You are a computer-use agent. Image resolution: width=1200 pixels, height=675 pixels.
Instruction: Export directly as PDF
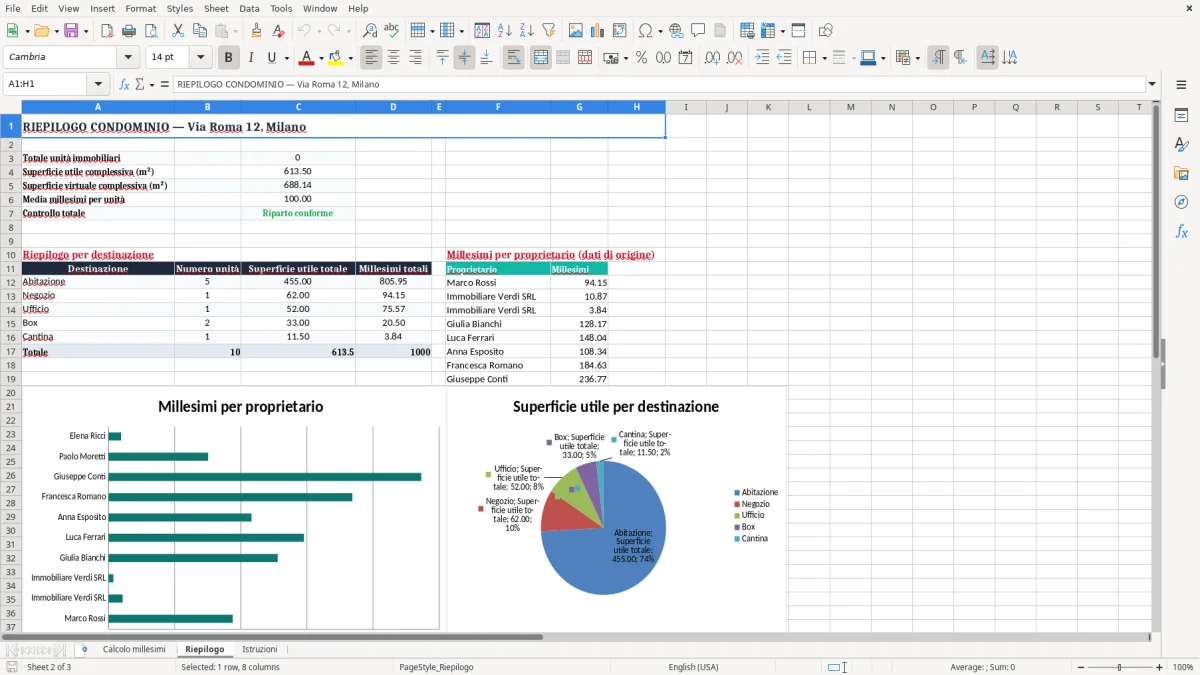tap(108, 31)
